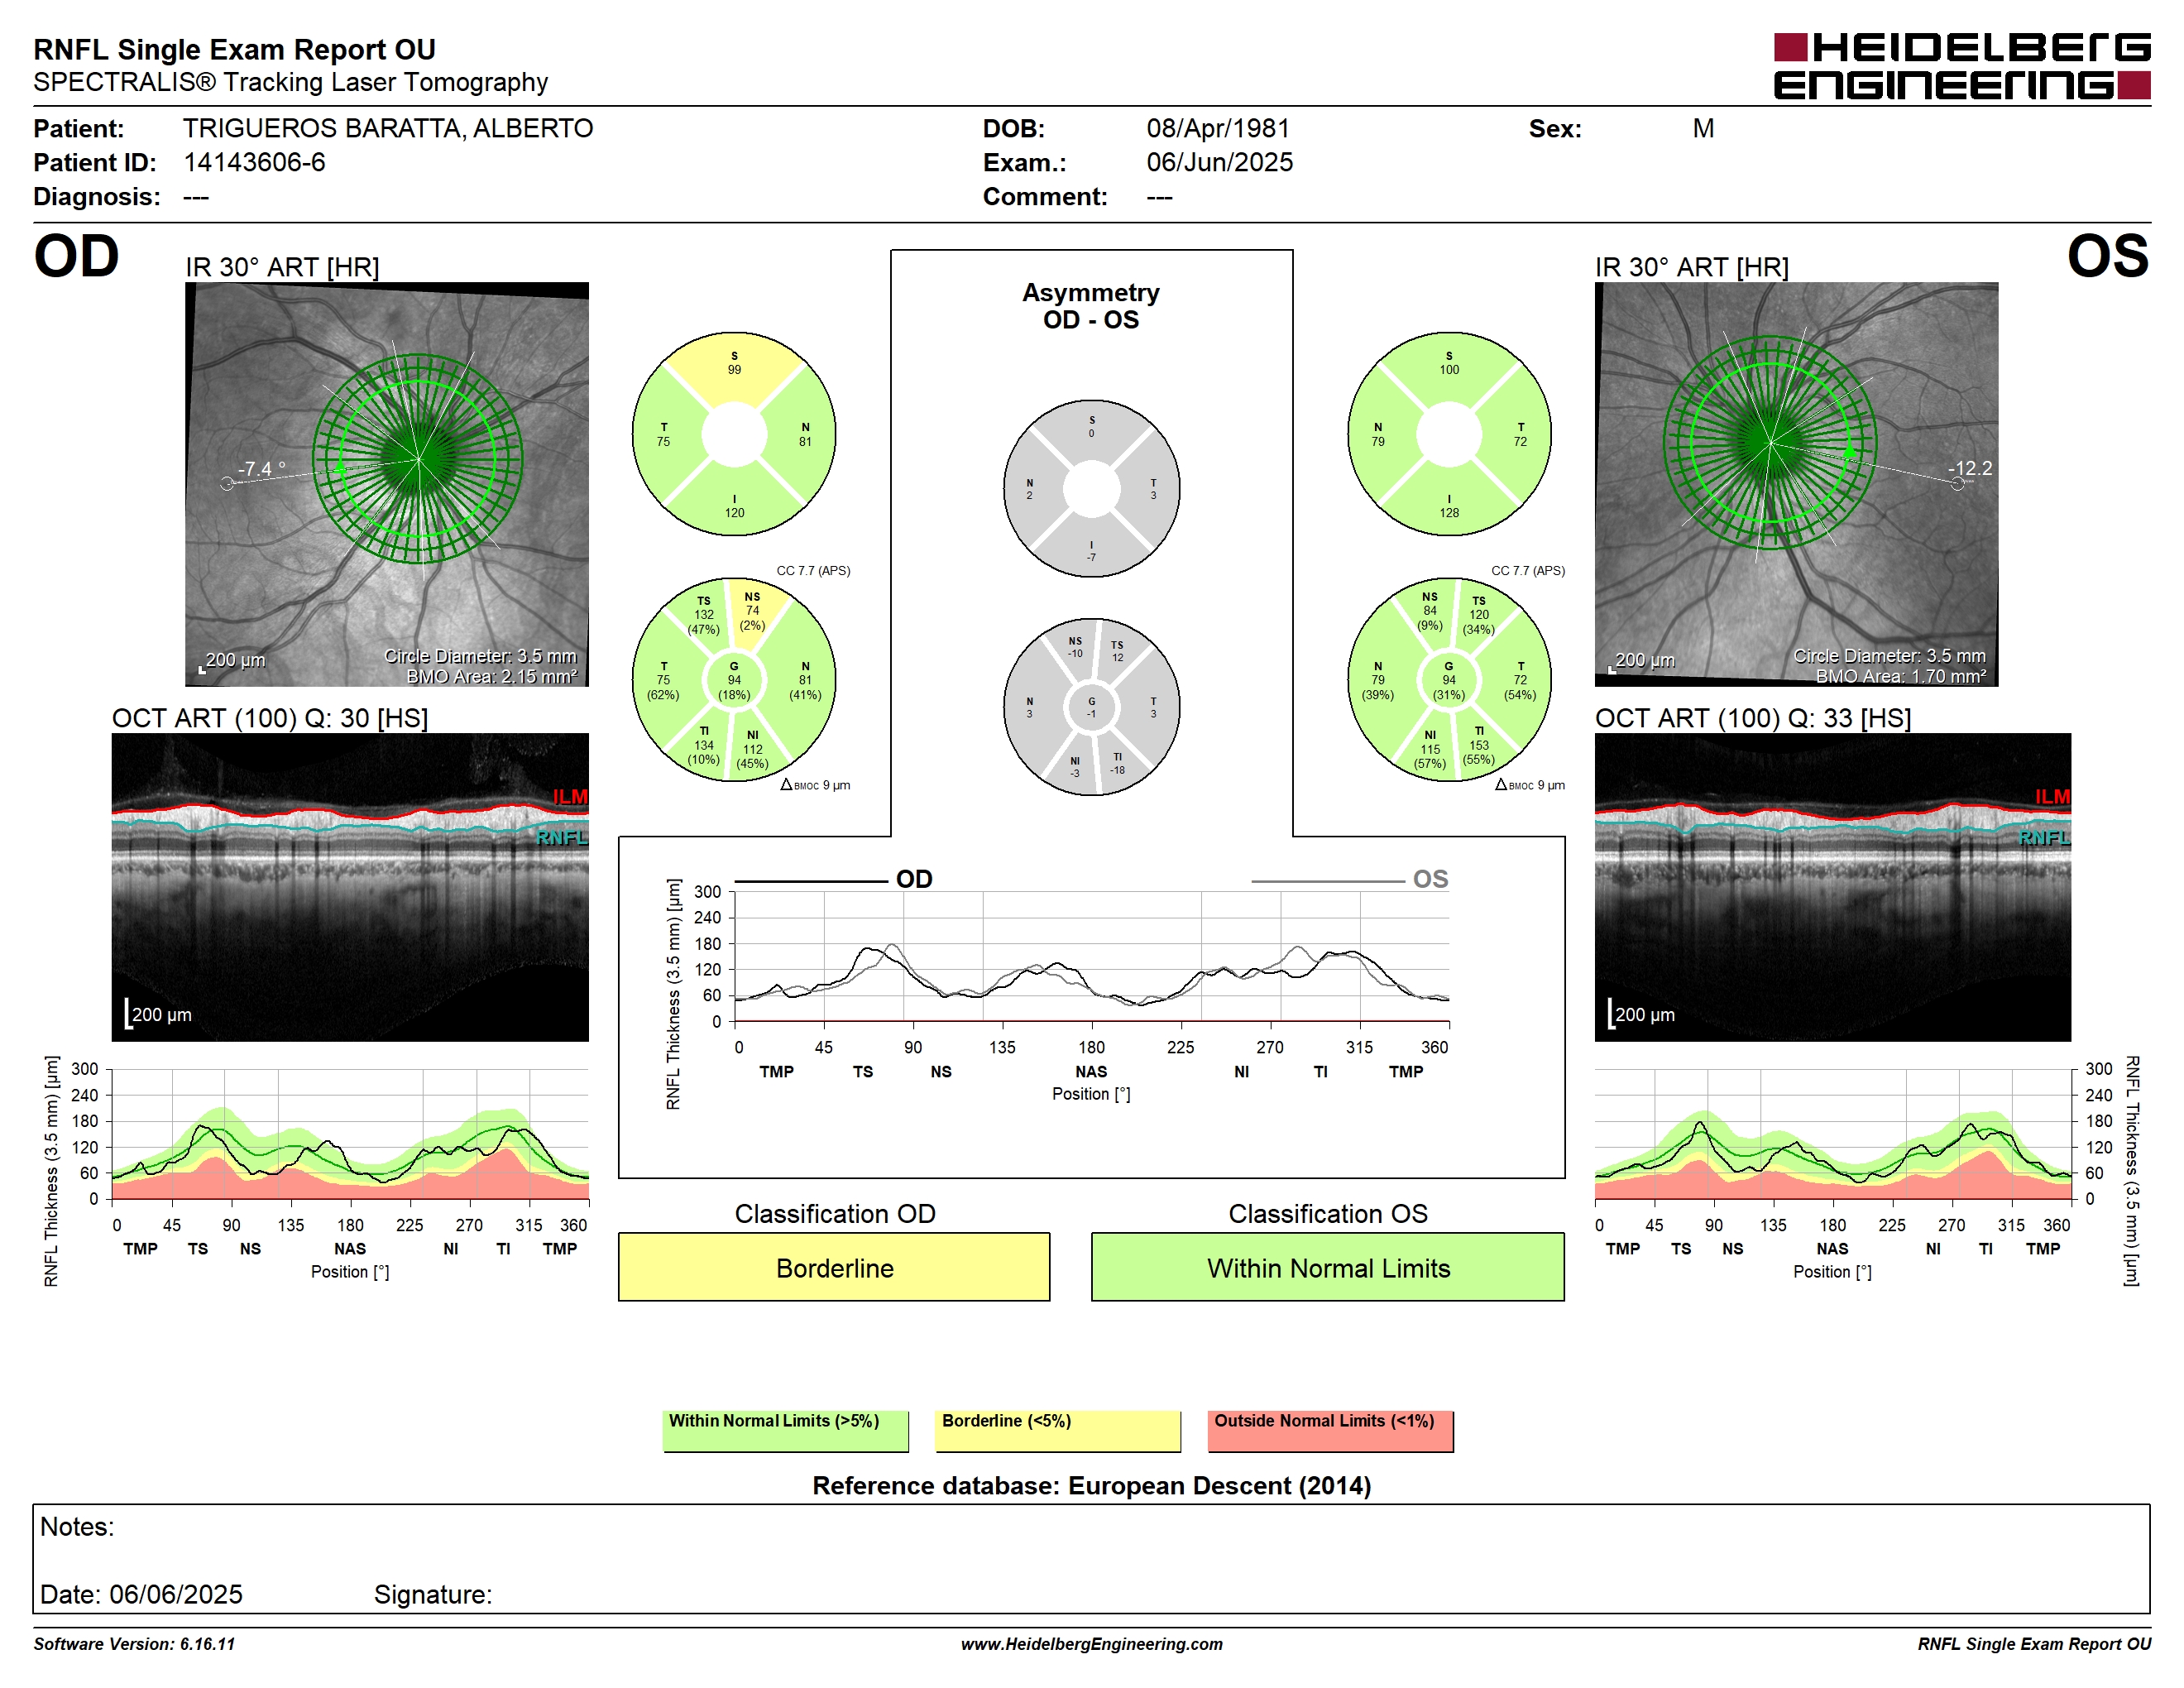Click the Heidelberg Engineering logo
Image resolution: width=2184 pixels, height=1688 pixels.
coord(1961,66)
